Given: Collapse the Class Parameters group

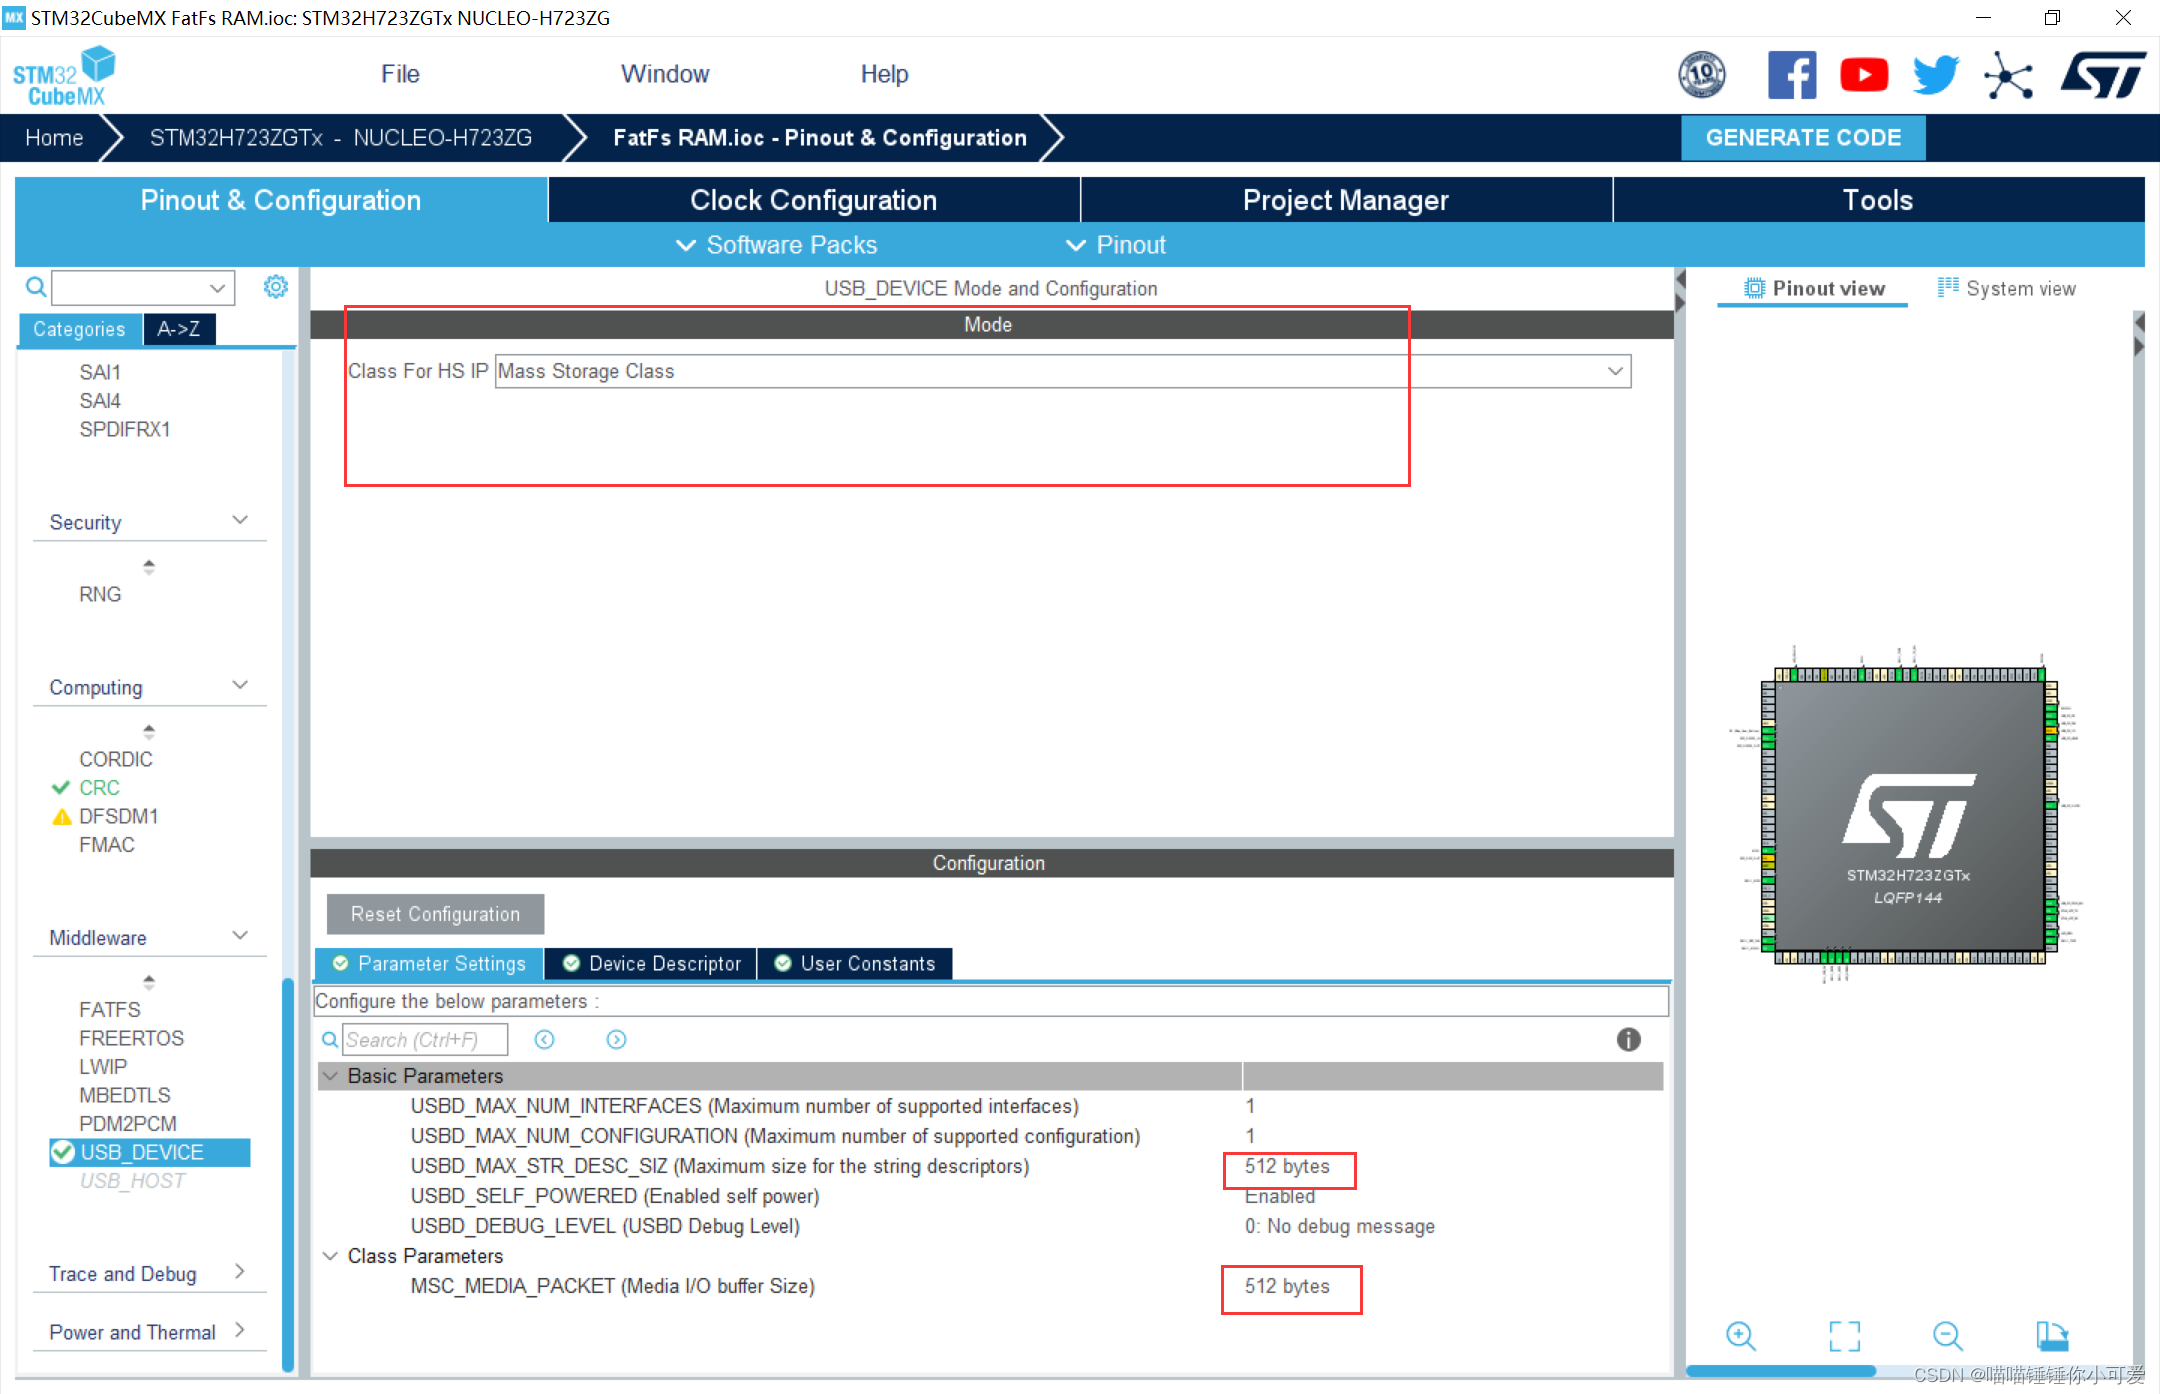Looking at the screenshot, I should pyautogui.click(x=330, y=1256).
